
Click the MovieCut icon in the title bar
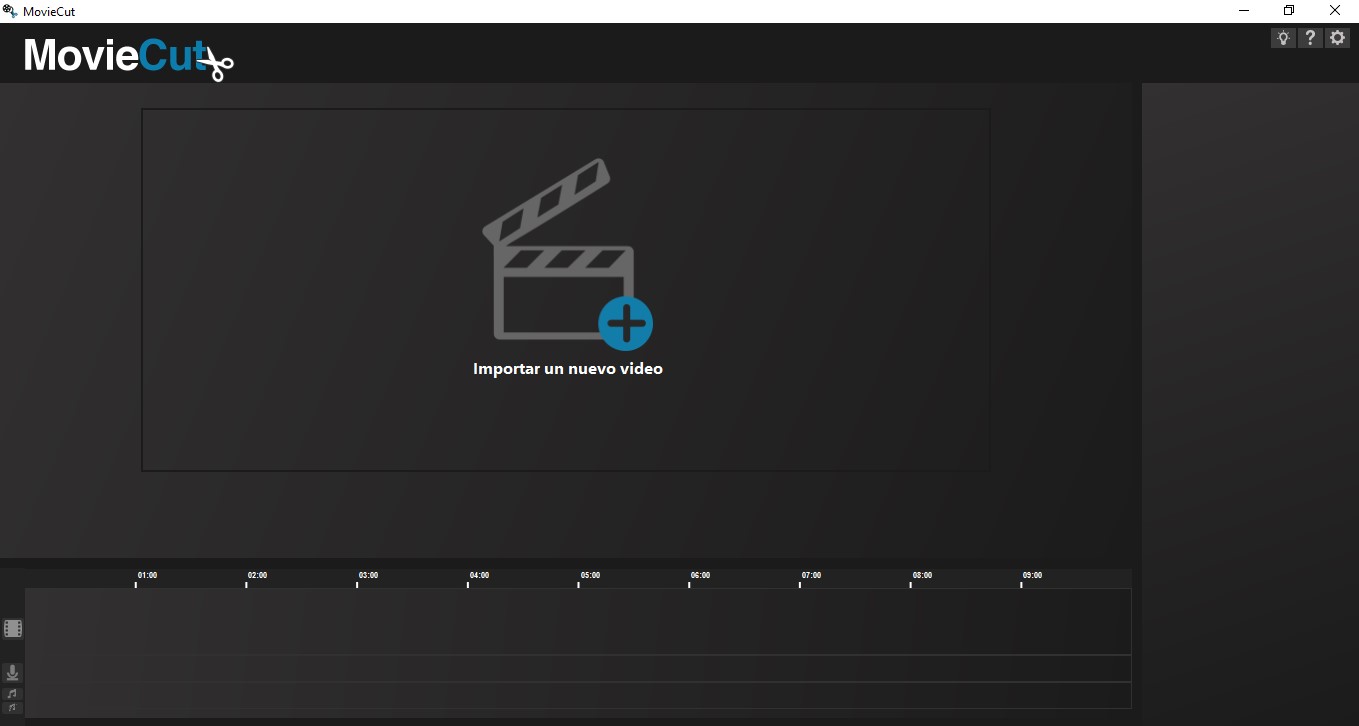pos(9,10)
